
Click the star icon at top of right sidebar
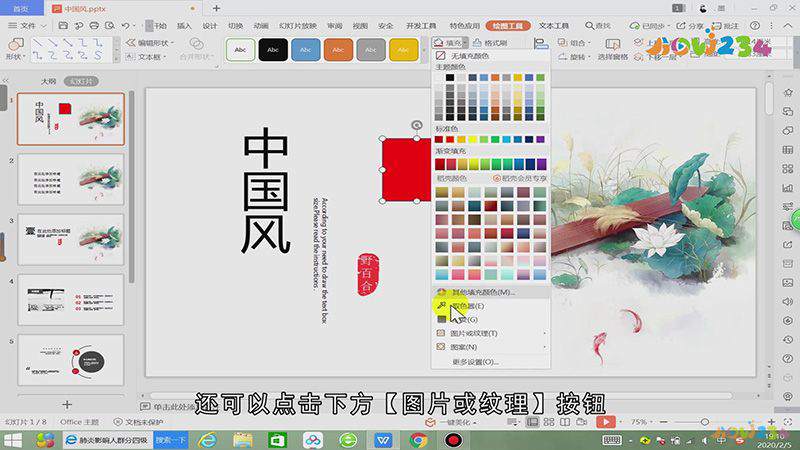787,92
